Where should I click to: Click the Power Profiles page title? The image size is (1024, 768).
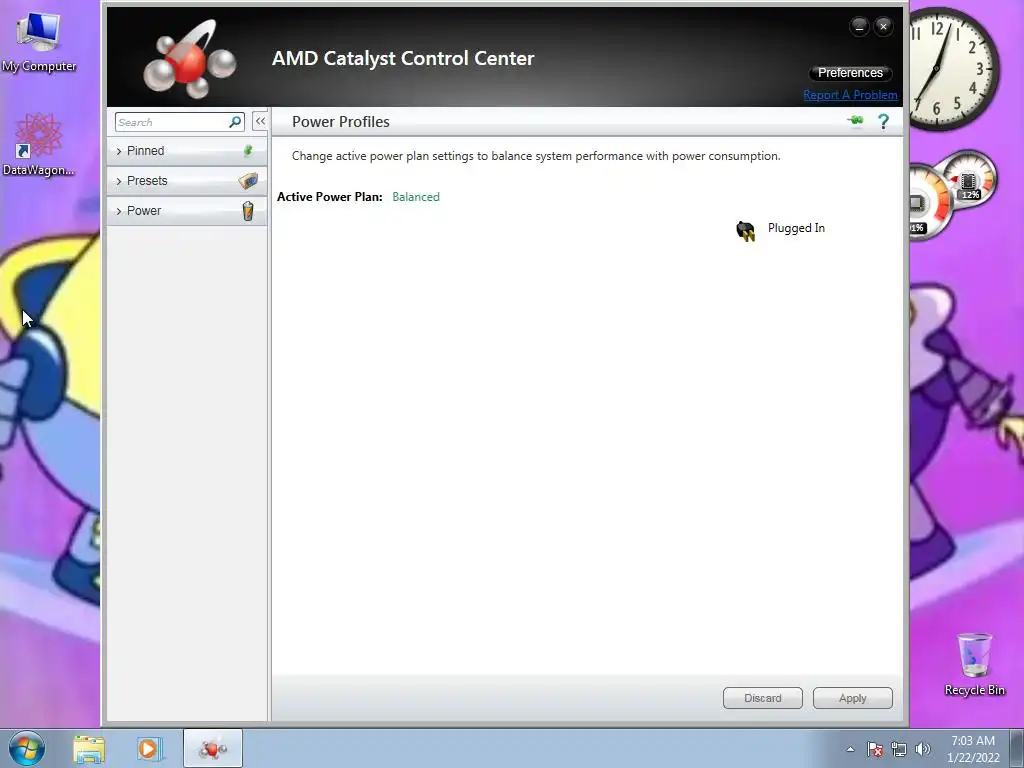click(340, 121)
